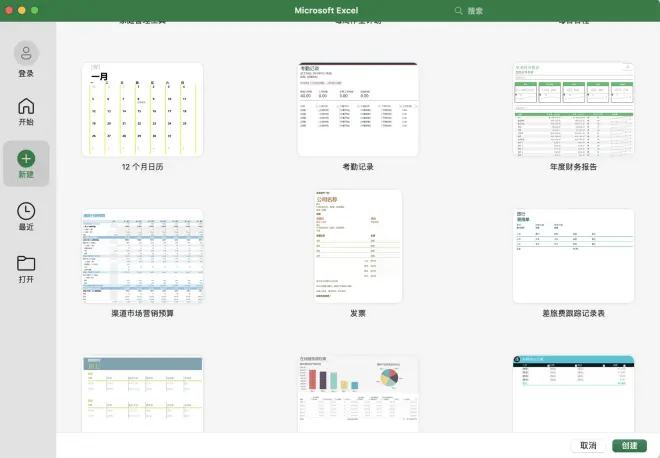
Task: Select the 渠道市场营销预算 template thumbnail
Action: [x=142, y=256]
